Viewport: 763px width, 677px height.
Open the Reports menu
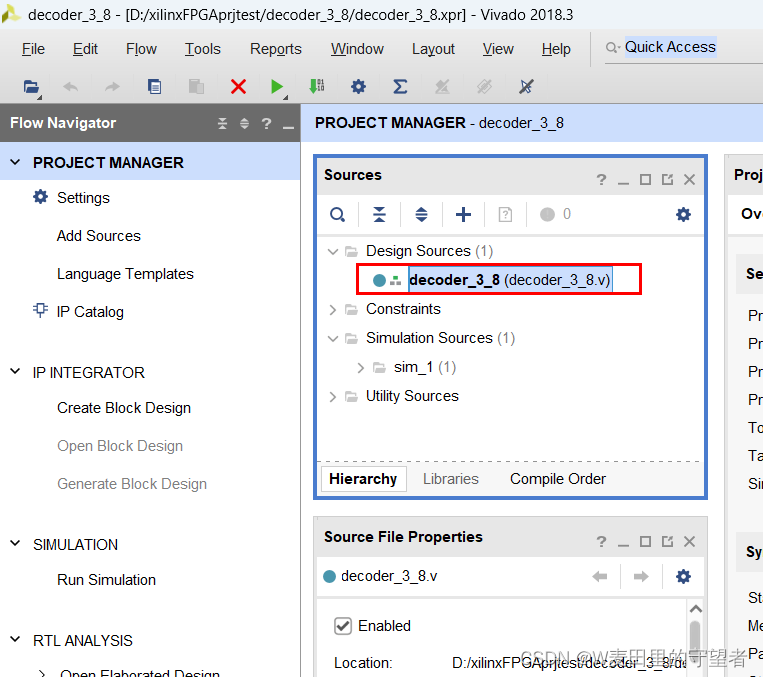(x=275, y=49)
